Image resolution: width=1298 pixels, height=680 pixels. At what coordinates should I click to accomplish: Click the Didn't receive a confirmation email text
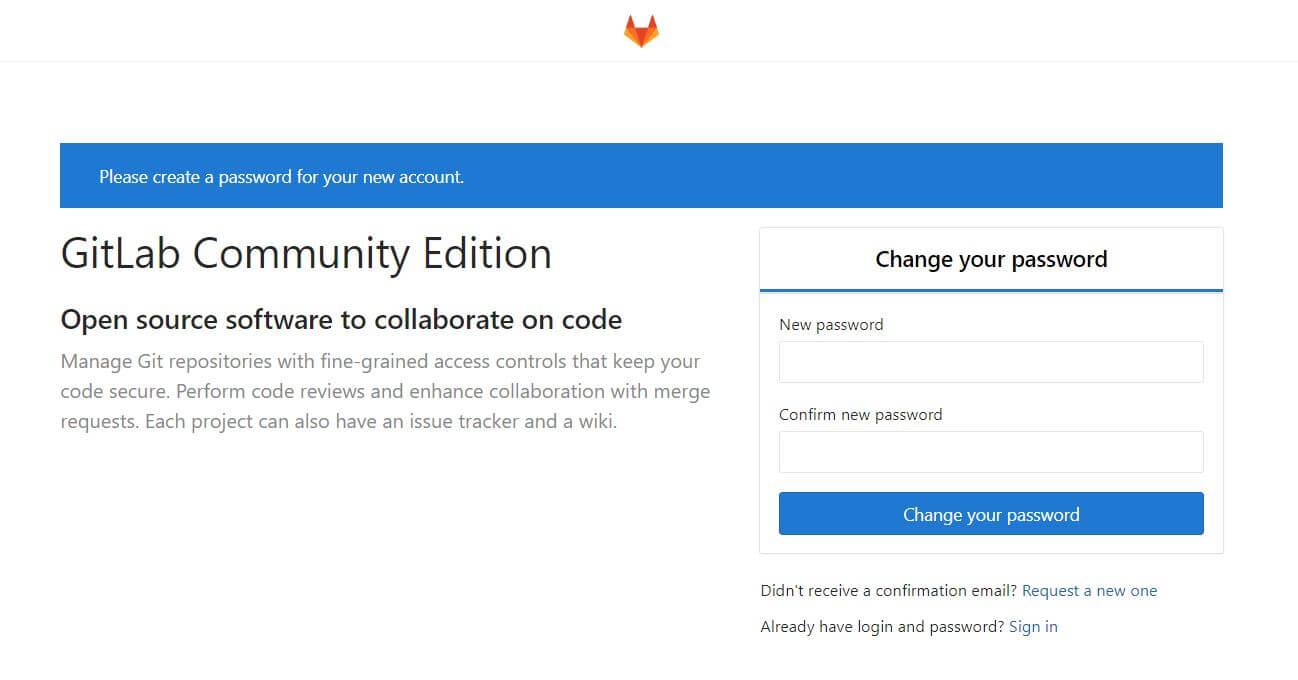888,591
